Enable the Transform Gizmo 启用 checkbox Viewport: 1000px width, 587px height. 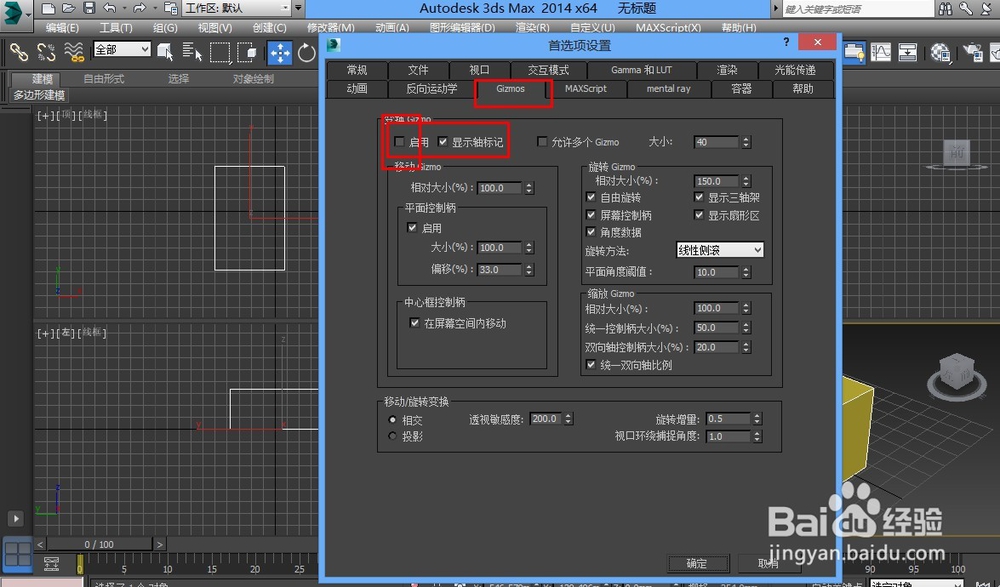point(399,142)
